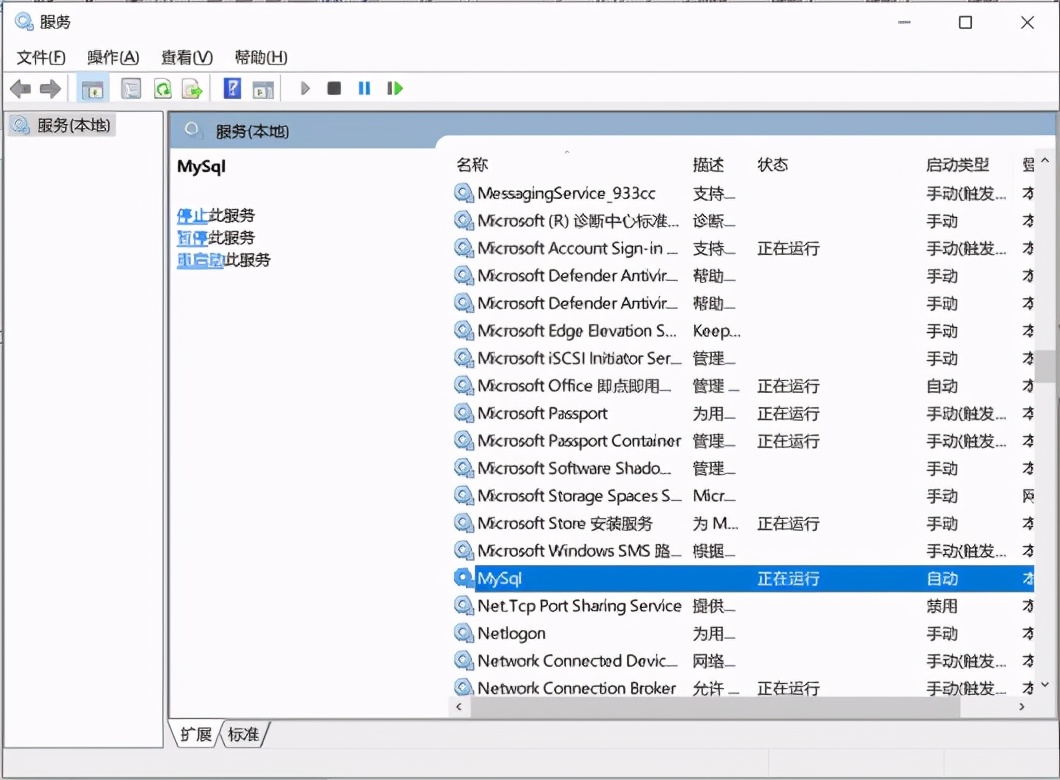
Task: Click horizontal scrollbar left arrow
Action: click(x=459, y=707)
